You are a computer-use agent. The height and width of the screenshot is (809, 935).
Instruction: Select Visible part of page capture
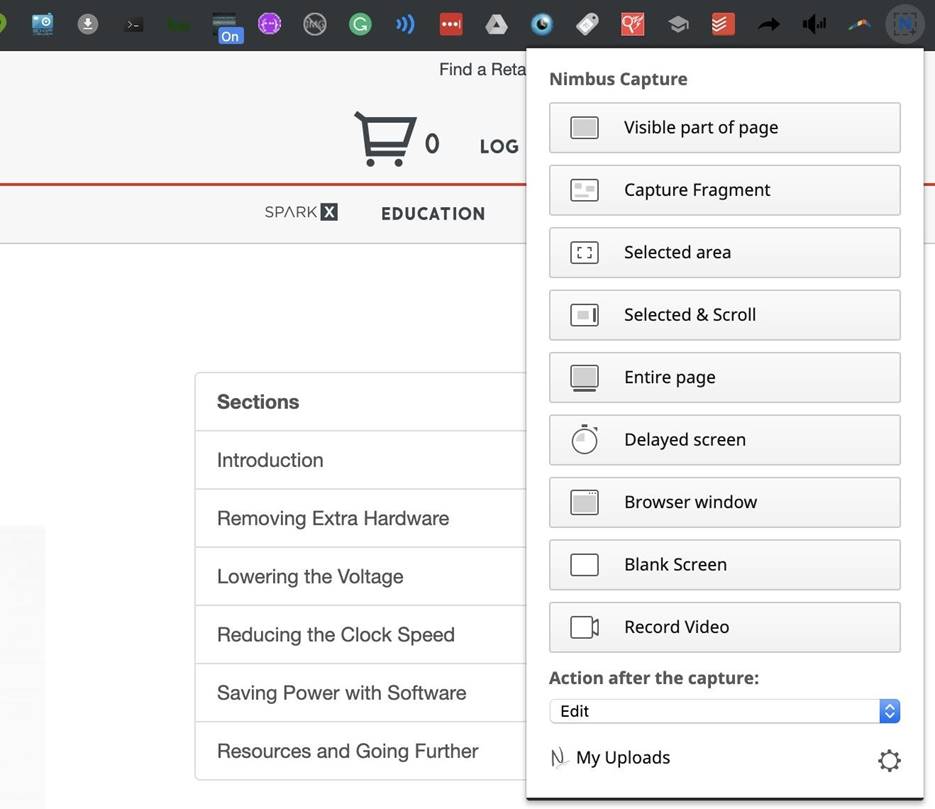tap(725, 128)
